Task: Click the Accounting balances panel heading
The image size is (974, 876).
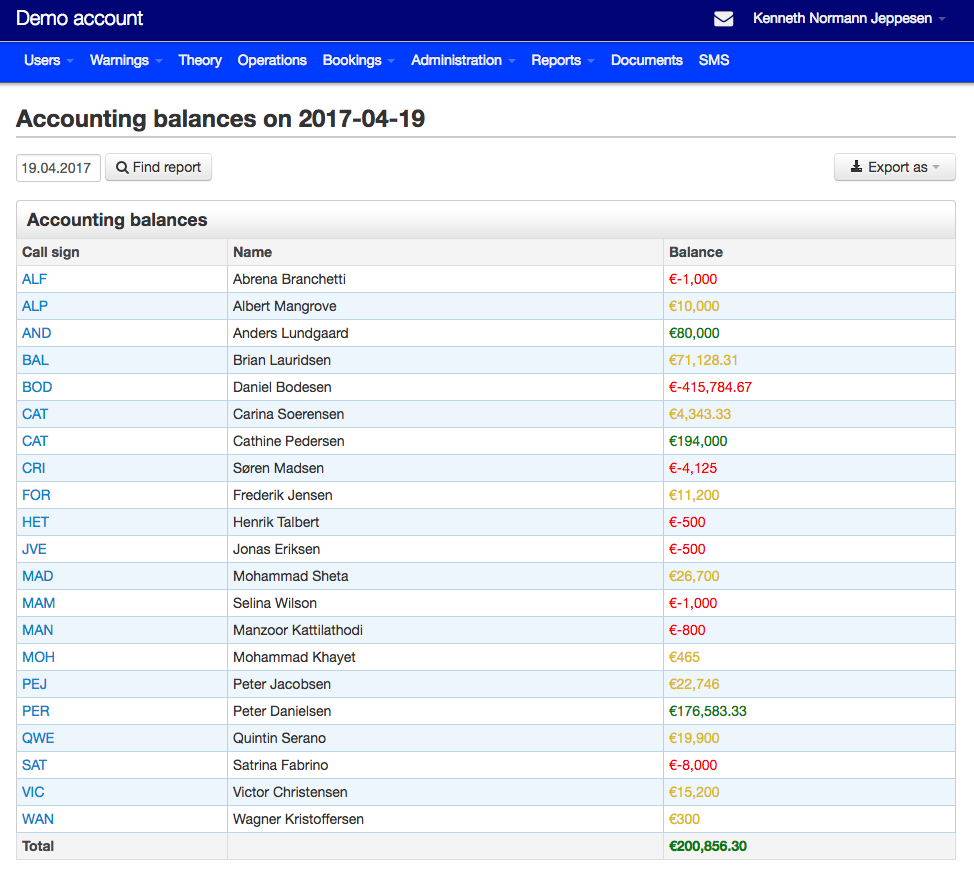Action: tap(117, 220)
